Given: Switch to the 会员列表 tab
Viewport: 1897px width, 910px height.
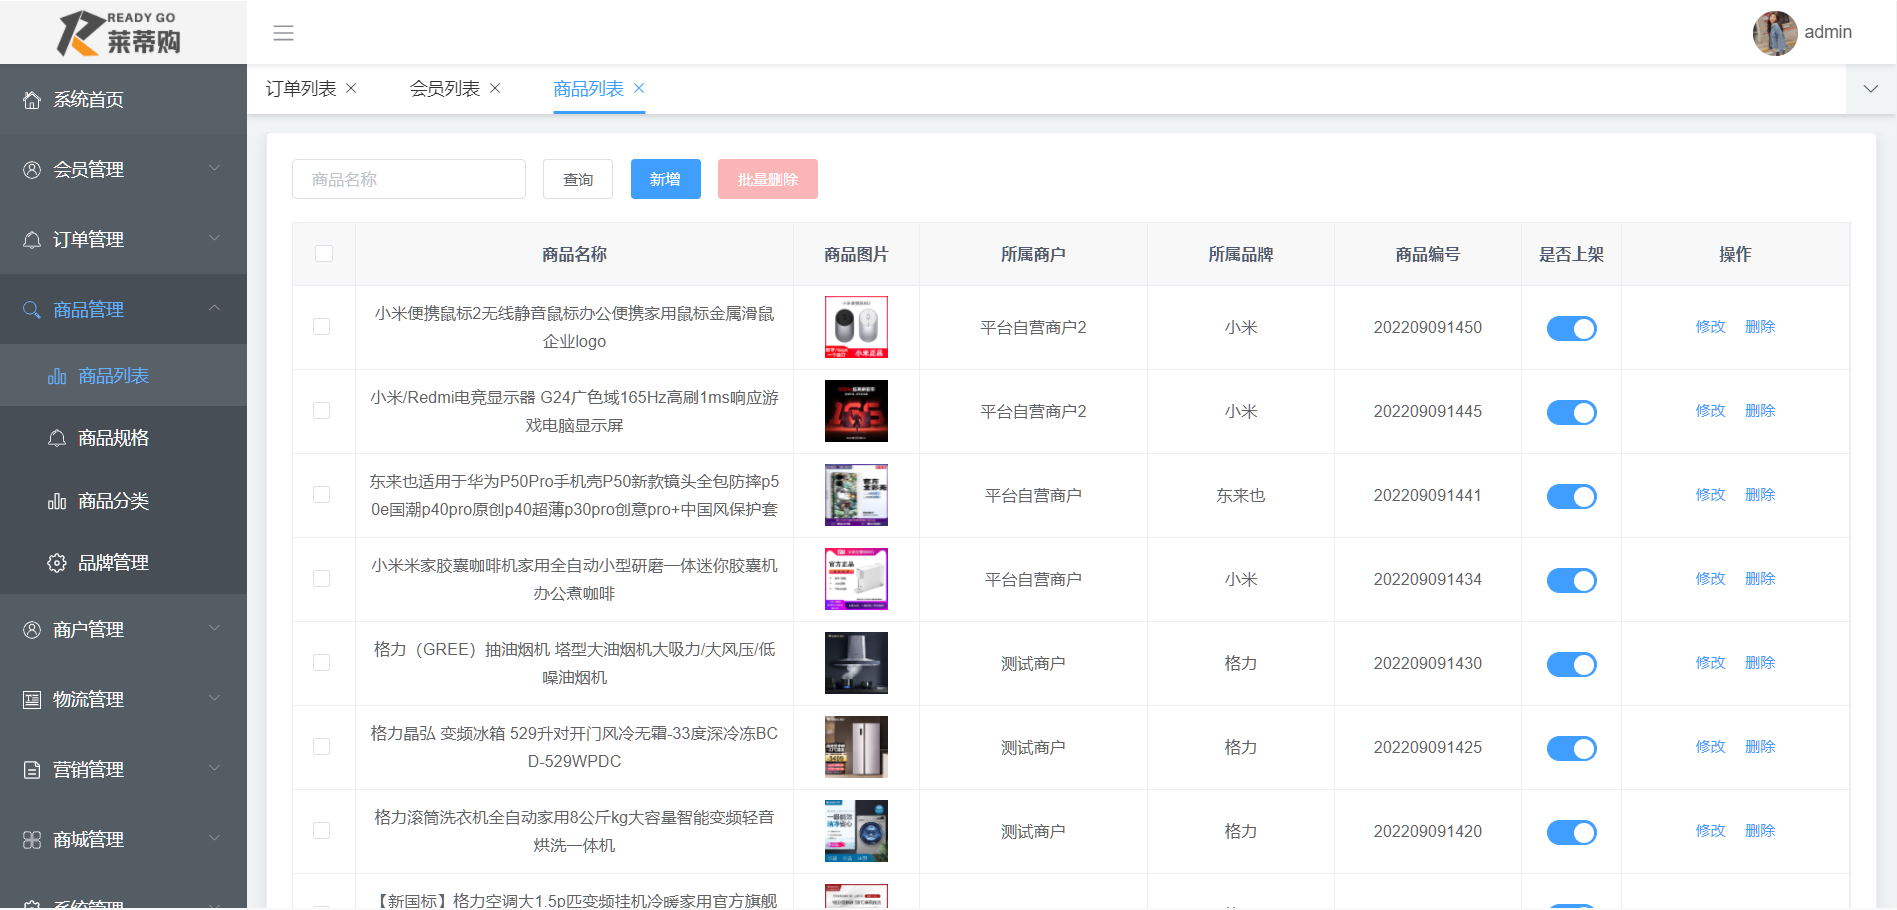Looking at the screenshot, I should click(x=445, y=89).
